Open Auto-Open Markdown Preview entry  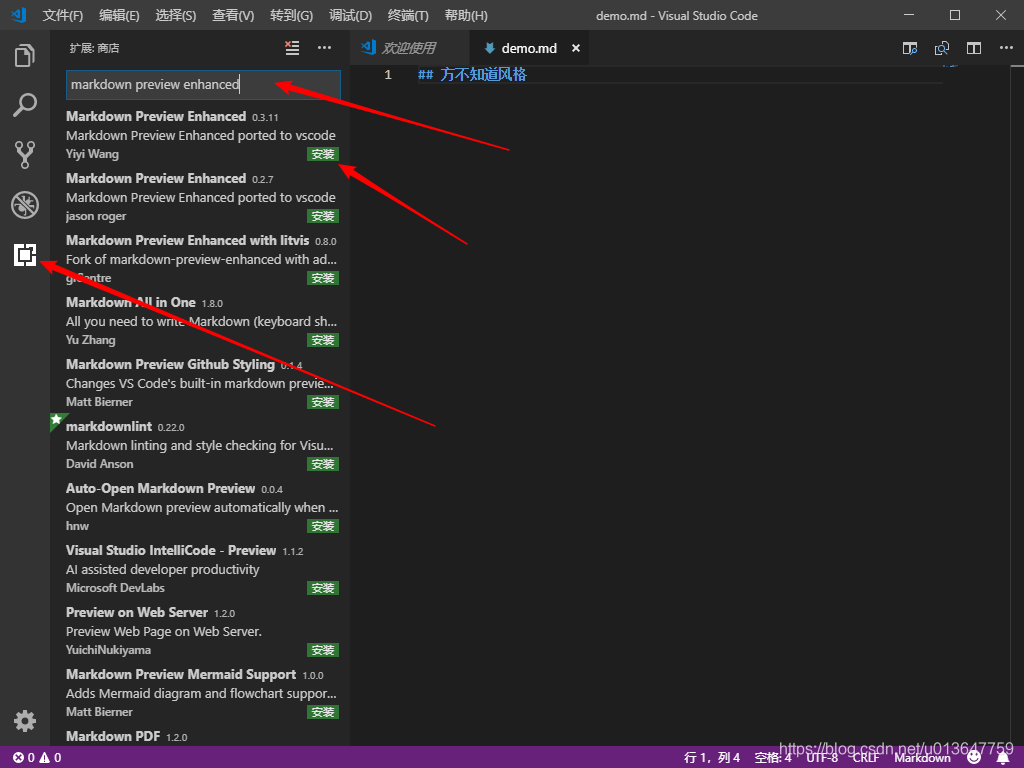pos(200,507)
